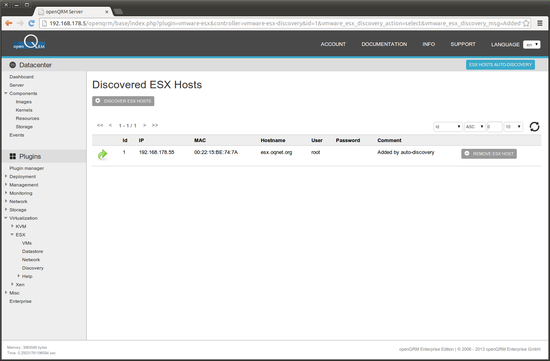Bookmark page with the star icon
The image size is (550, 361).
point(526,24)
